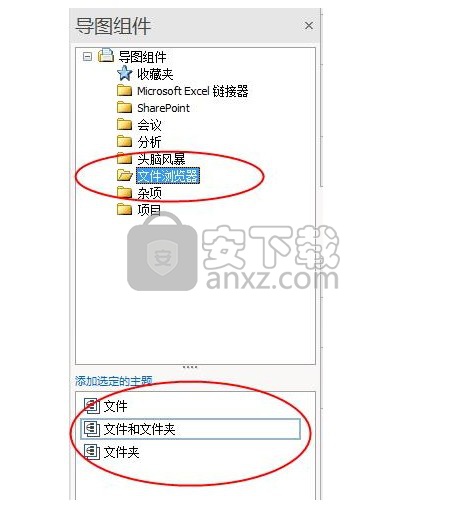Click the 文件 map part icon
Screen dimensions: 471x506
tap(92, 406)
